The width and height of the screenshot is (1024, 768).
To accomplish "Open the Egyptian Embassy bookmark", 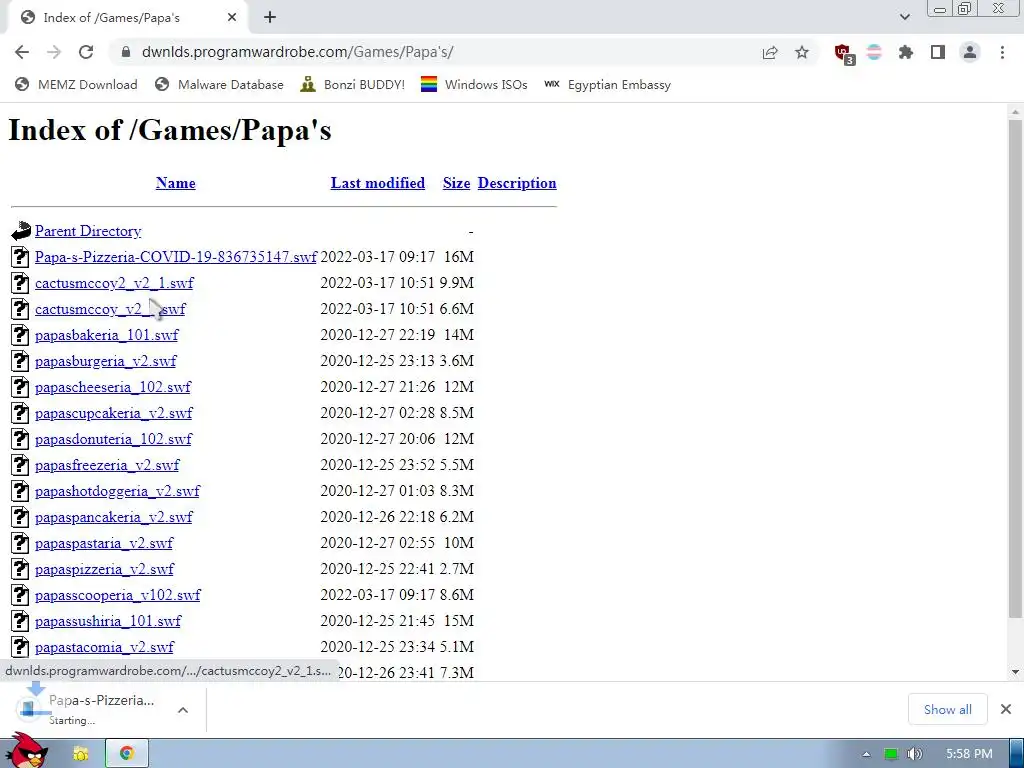I will (x=607, y=84).
